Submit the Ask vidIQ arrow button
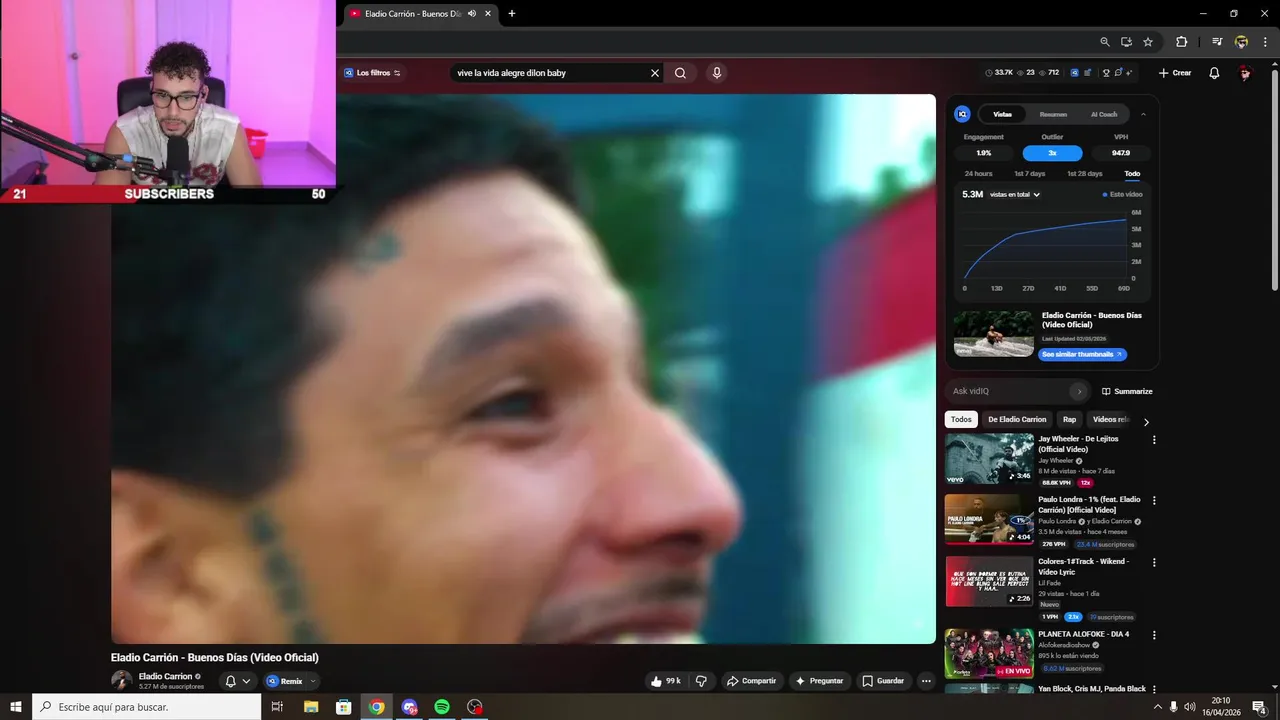 coord(1078,391)
